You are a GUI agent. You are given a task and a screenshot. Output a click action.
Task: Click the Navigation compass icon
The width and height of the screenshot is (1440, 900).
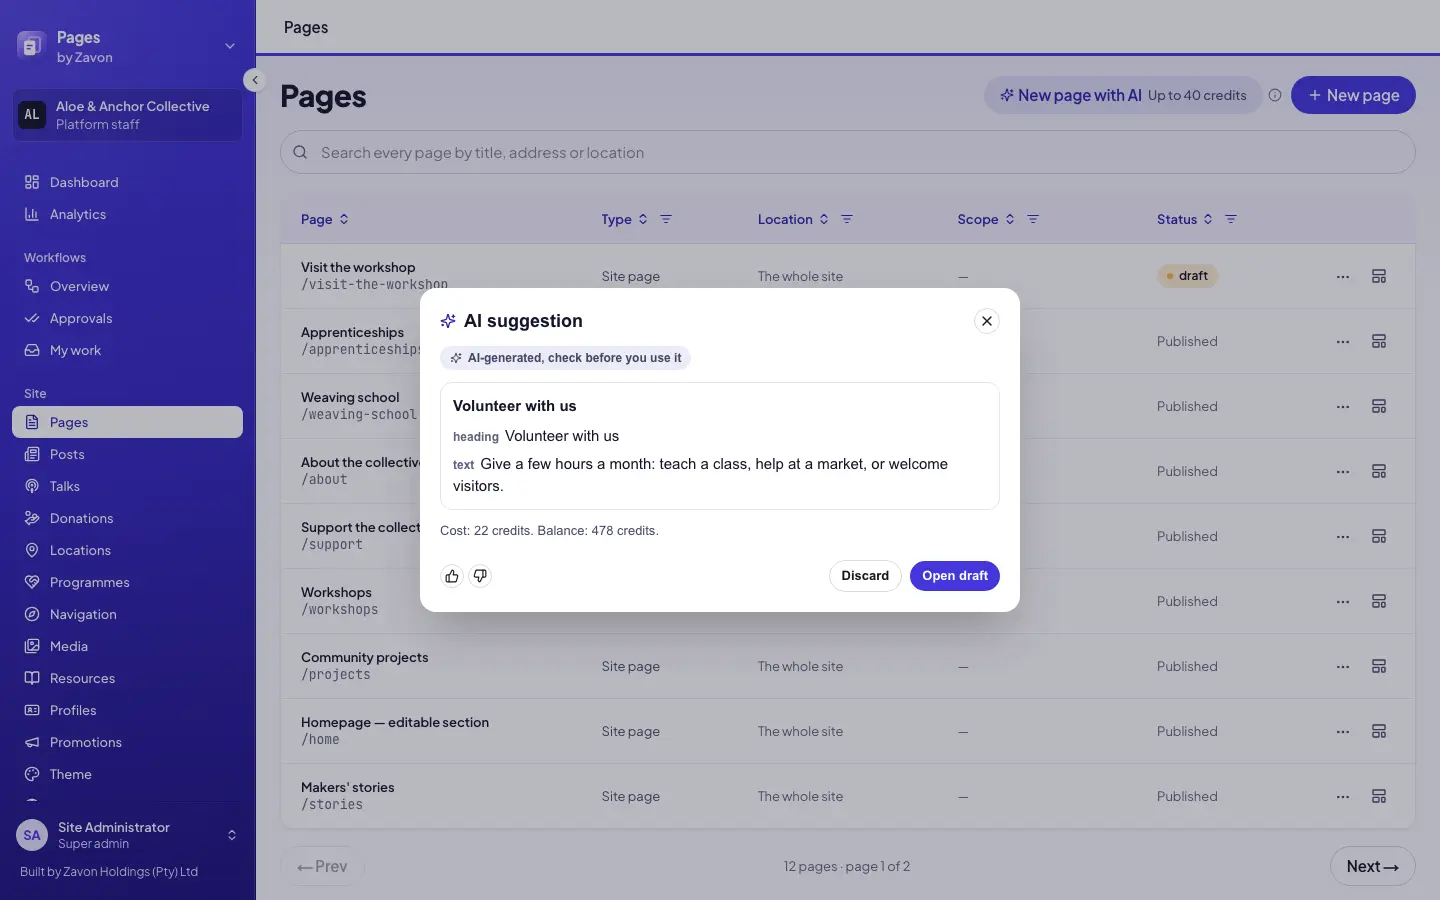(x=32, y=614)
